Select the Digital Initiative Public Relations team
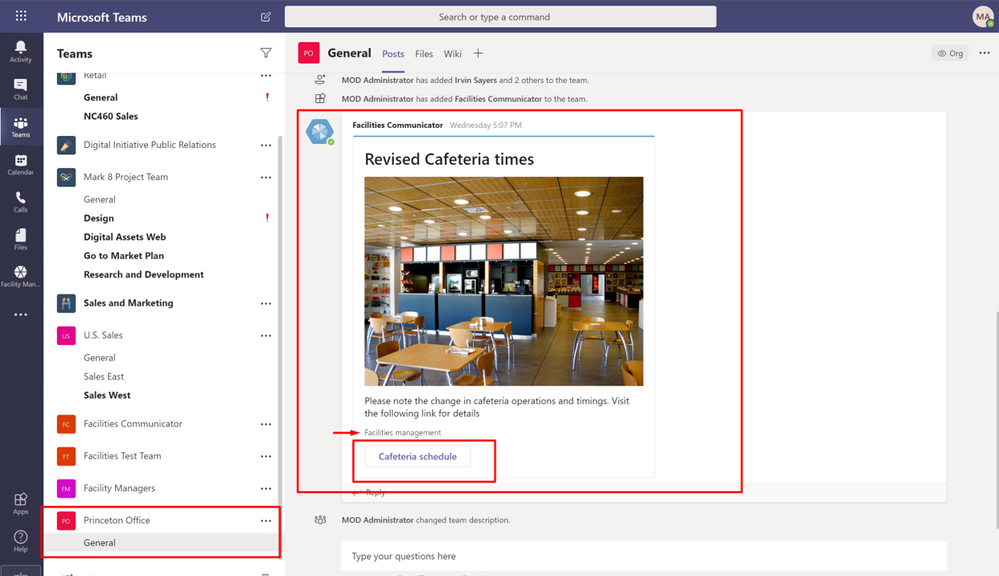The width and height of the screenshot is (999, 576). pos(150,145)
